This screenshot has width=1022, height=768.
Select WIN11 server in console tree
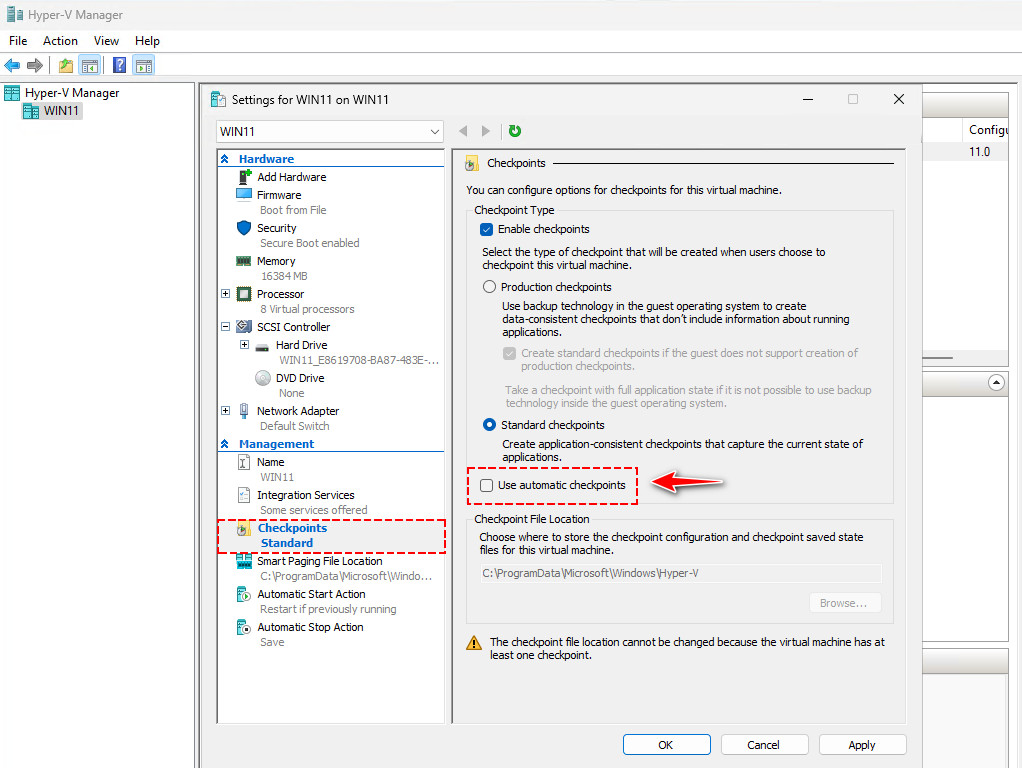pyautogui.click(x=61, y=111)
